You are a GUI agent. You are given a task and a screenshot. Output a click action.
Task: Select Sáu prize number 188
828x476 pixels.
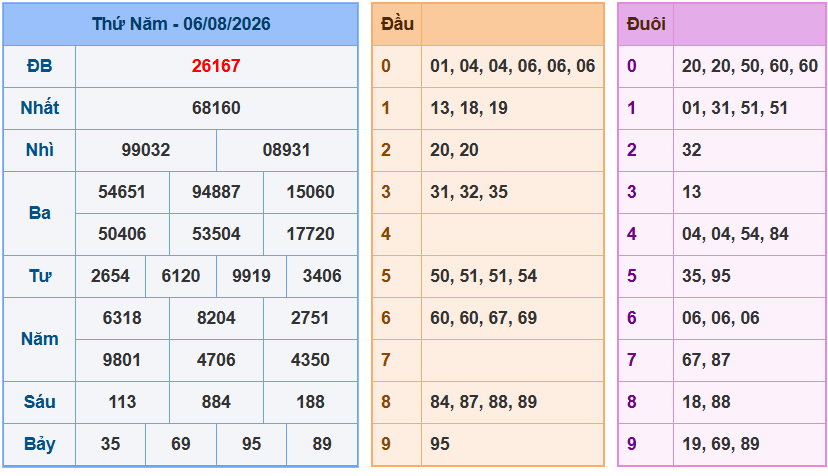click(x=310, y=402)
